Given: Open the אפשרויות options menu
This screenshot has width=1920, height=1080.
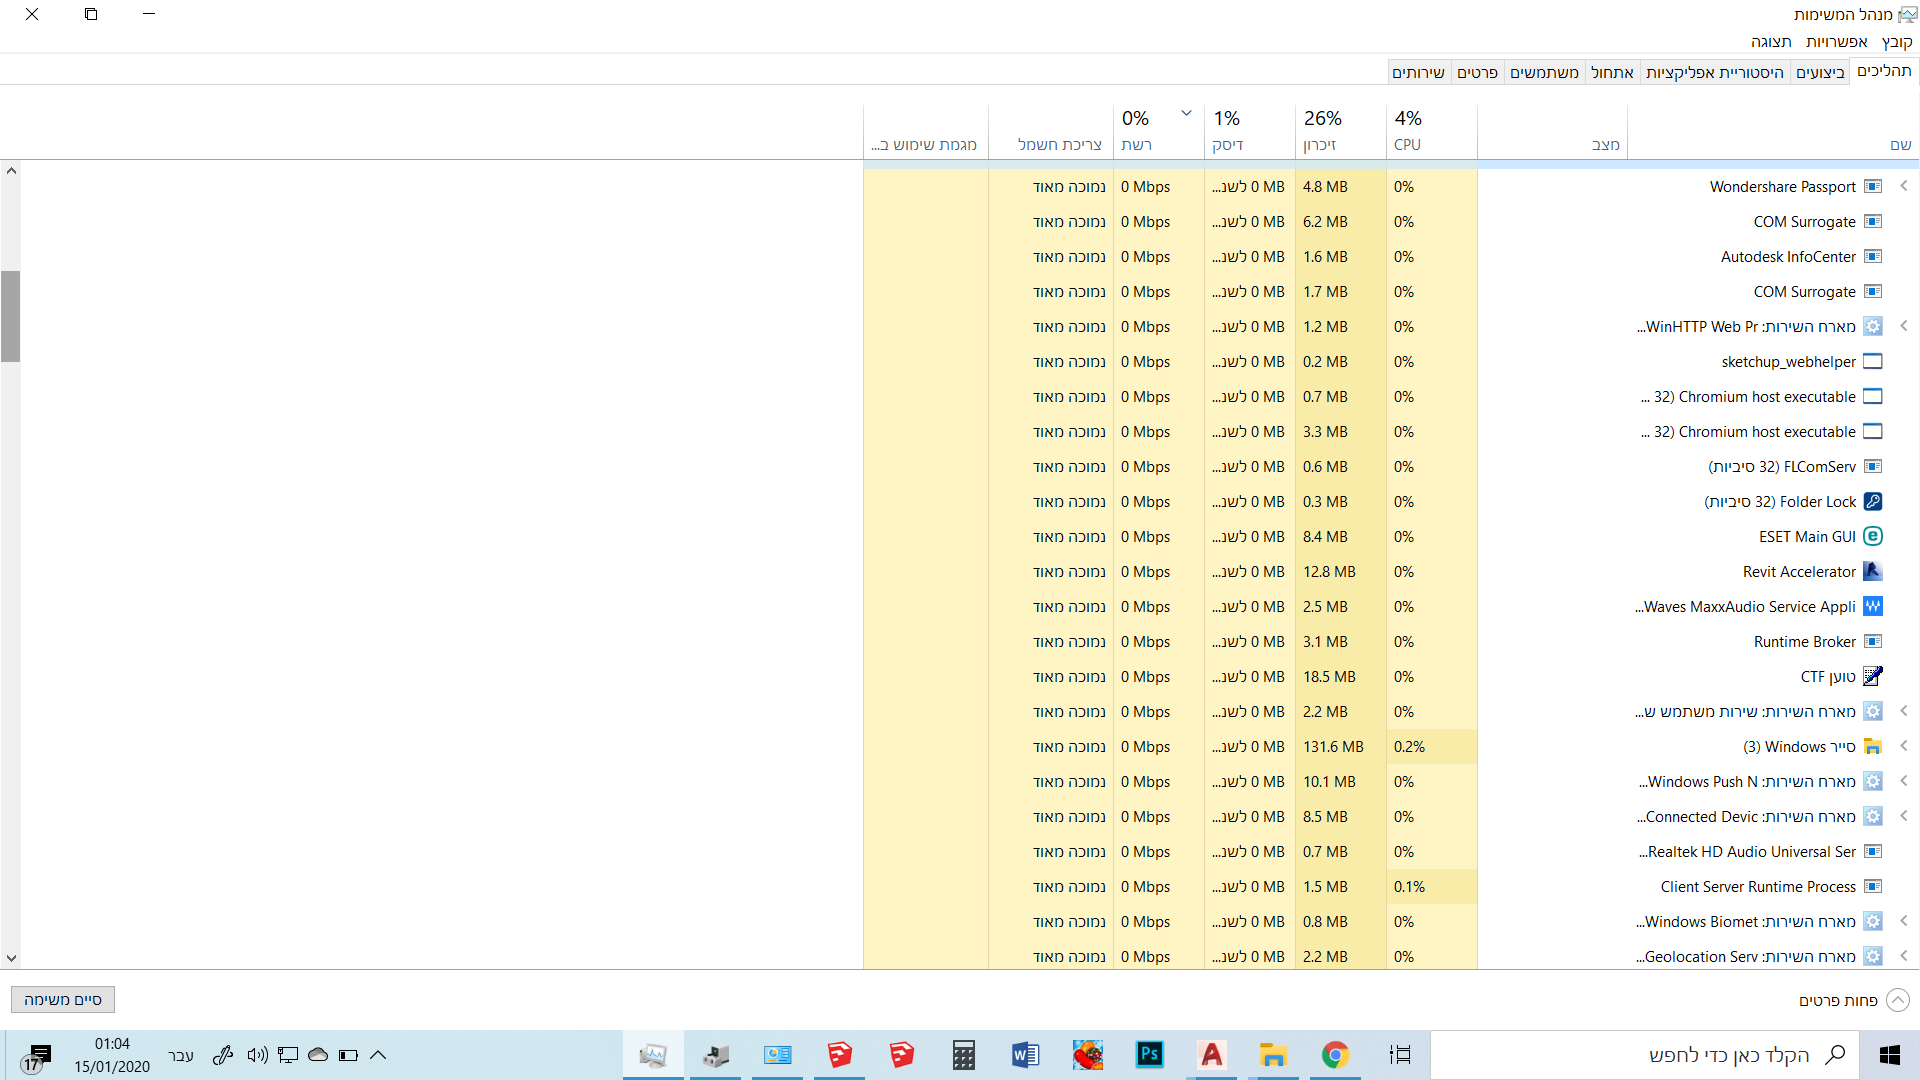Looking at the screenshot, I should click(x=1836, y=42).
